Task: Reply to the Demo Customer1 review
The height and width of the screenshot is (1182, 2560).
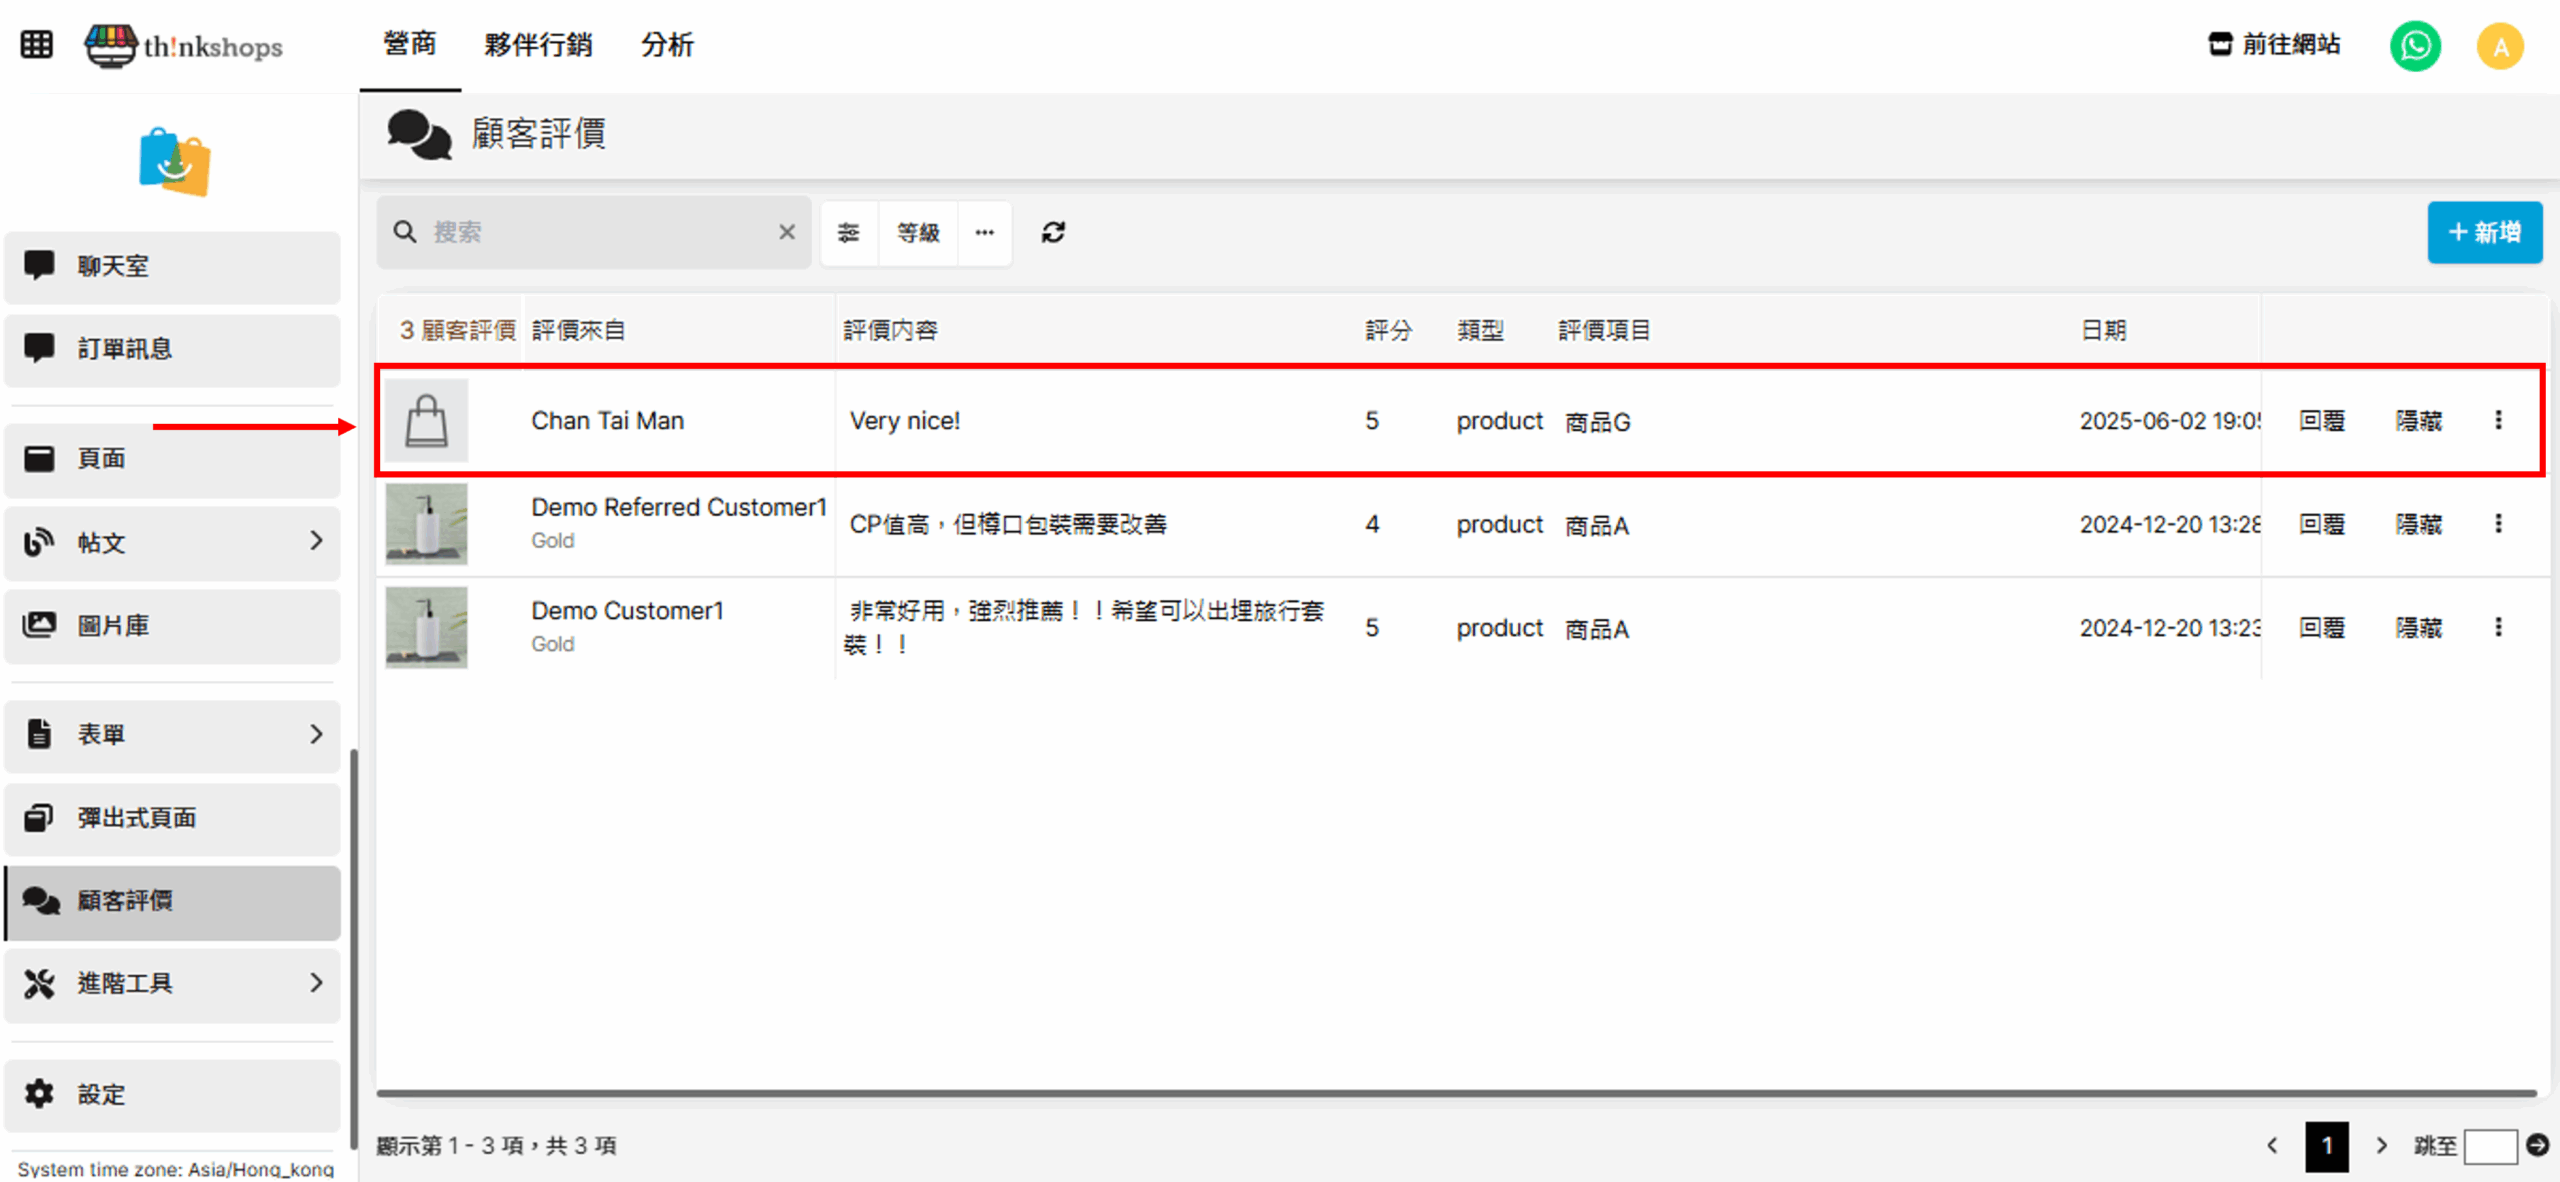Action: click(2321, 628)
